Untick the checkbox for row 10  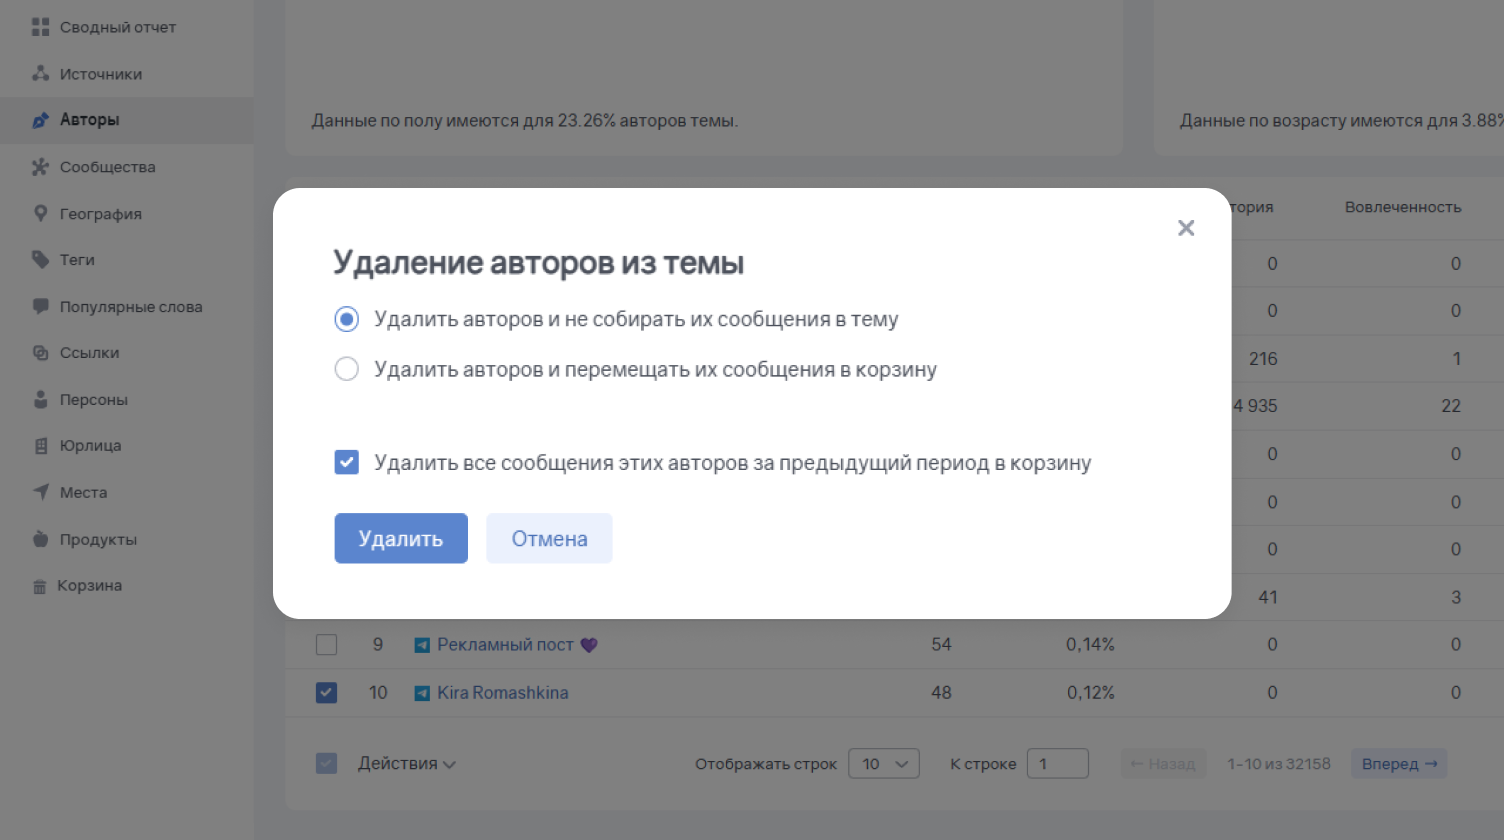tap(326, 692)
